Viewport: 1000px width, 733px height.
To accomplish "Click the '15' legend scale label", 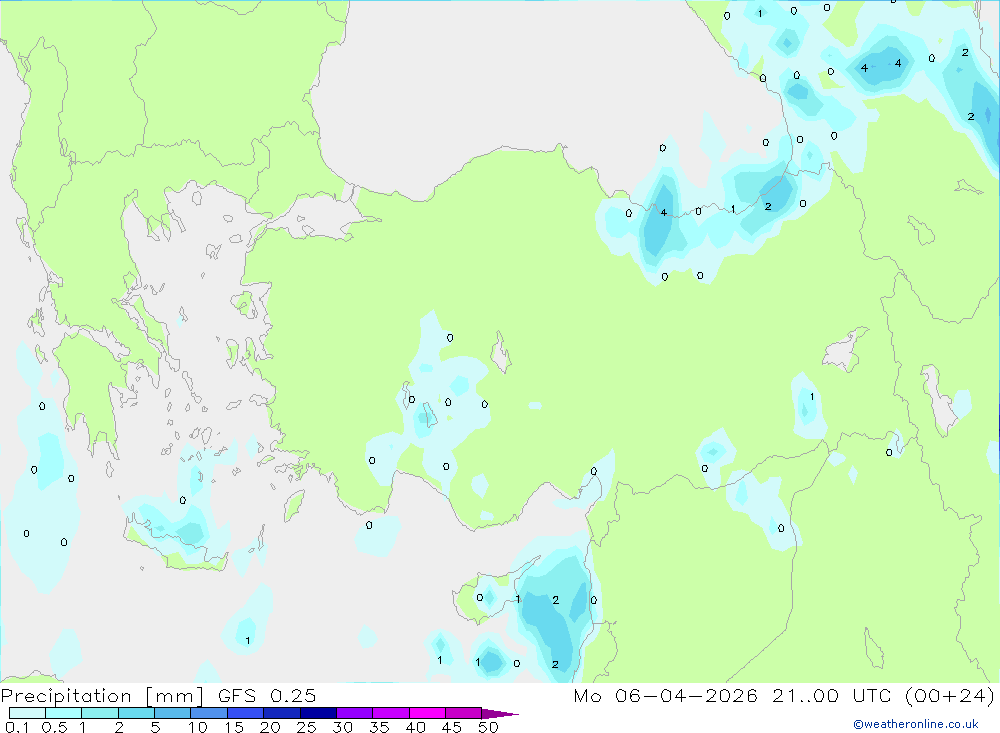I will click(234, 727).
